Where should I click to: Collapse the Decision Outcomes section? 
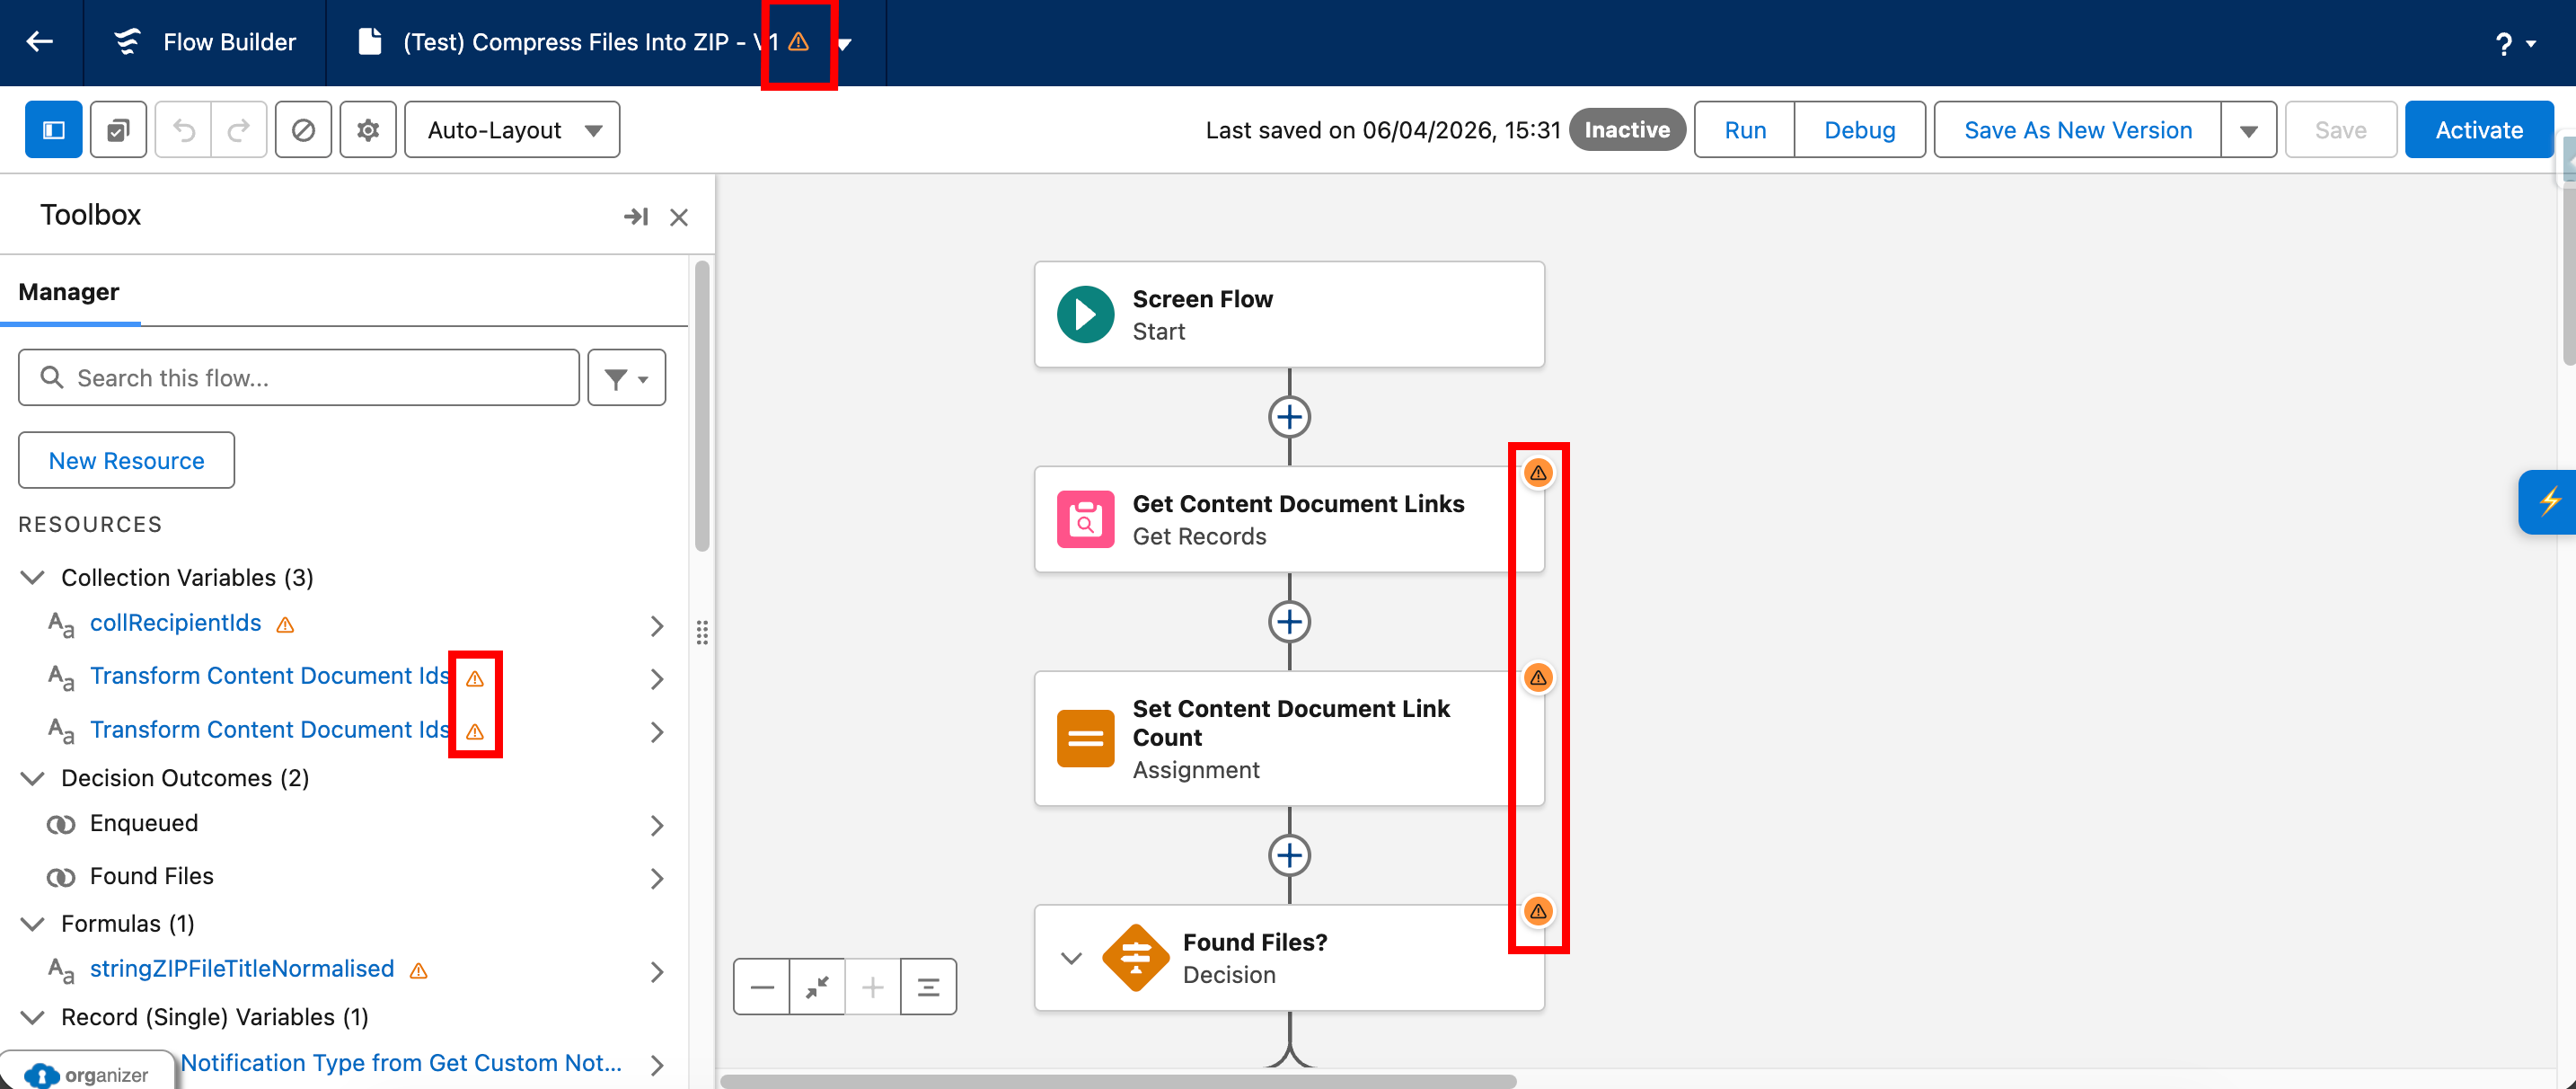[x=33, y=778]
